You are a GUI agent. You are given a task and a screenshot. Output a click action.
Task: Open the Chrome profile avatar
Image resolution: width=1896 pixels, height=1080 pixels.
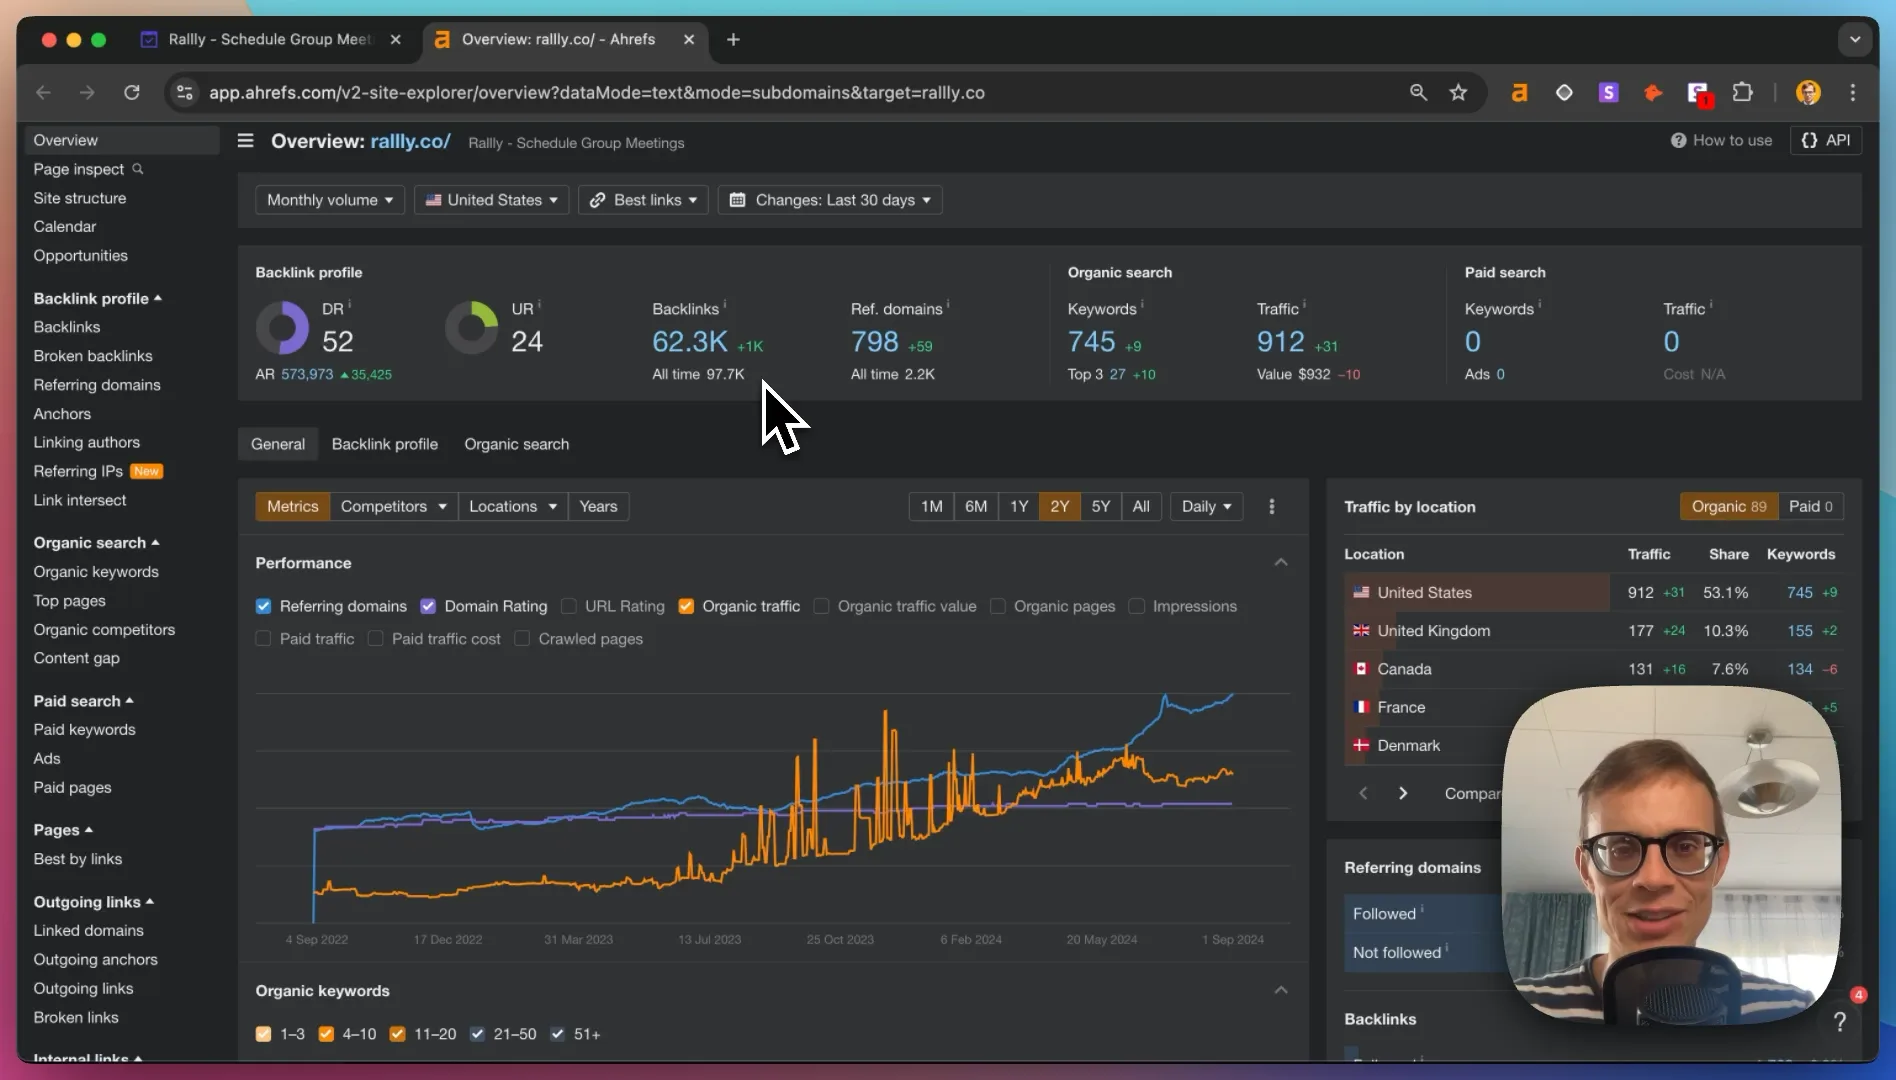click(1808, 93)
